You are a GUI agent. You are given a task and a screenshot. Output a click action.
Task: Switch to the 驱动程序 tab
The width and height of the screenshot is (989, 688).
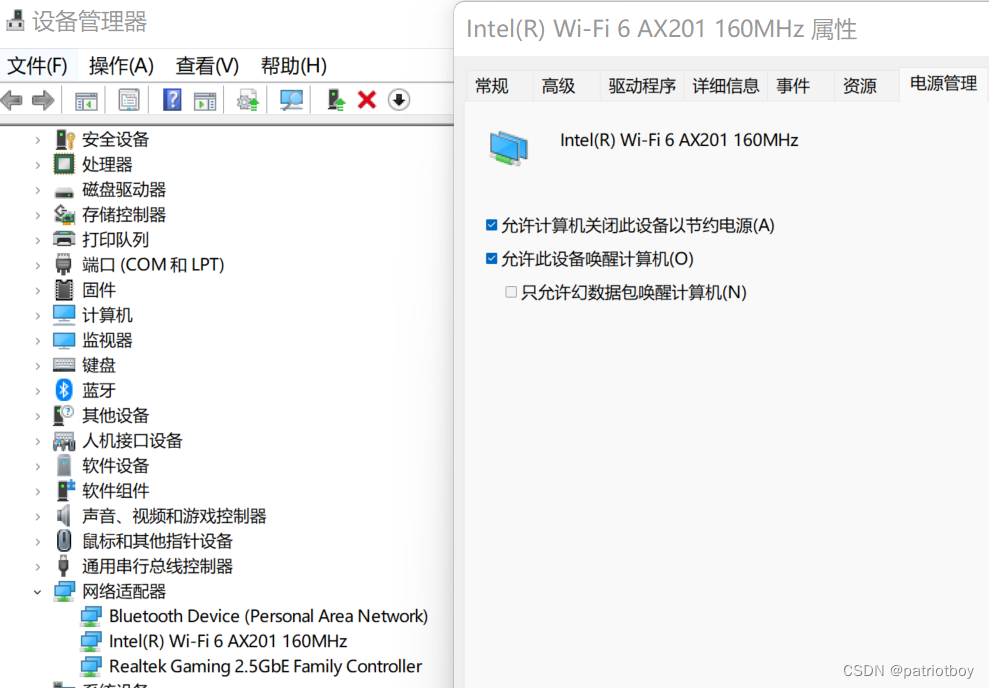(x=642, y=86)
